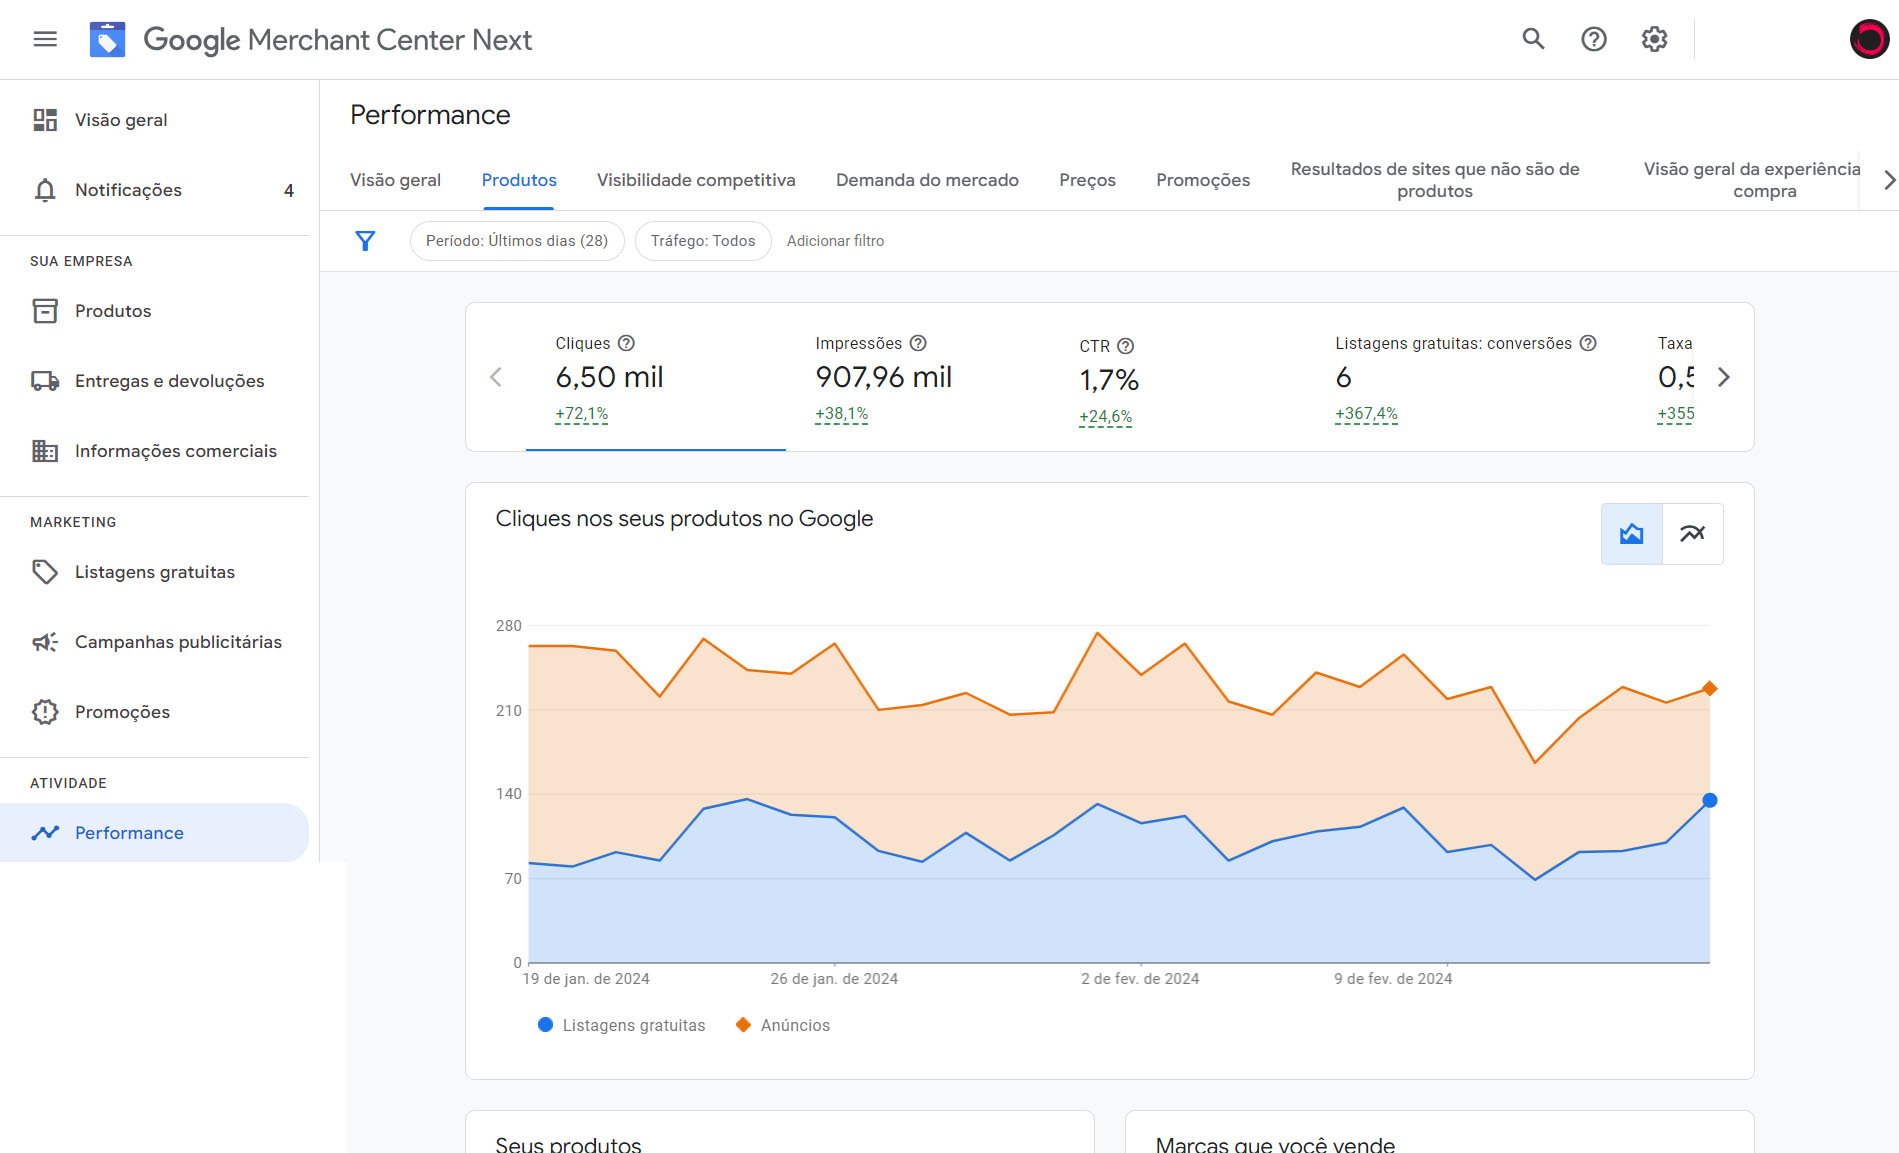Select the Cliques 6,50 mil metric card

[655, 378]
